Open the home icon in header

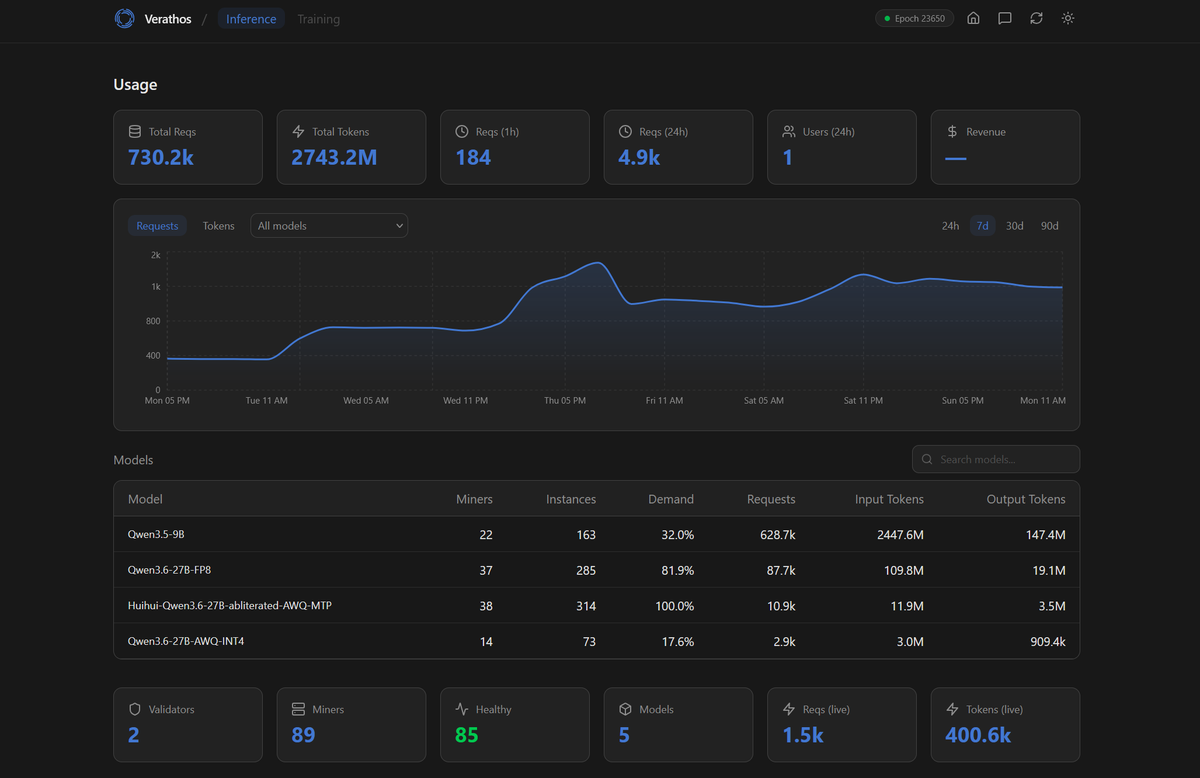click(x=973, y=18)
